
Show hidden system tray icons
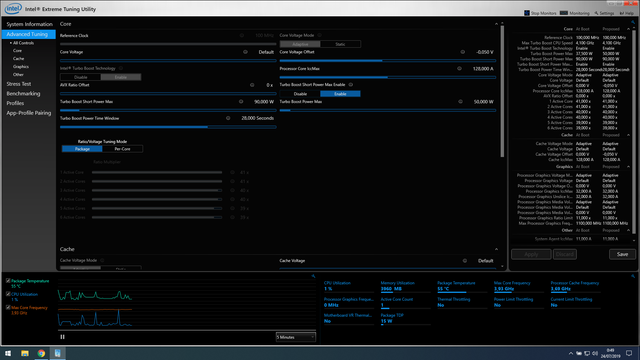click(x=571, y=353)
